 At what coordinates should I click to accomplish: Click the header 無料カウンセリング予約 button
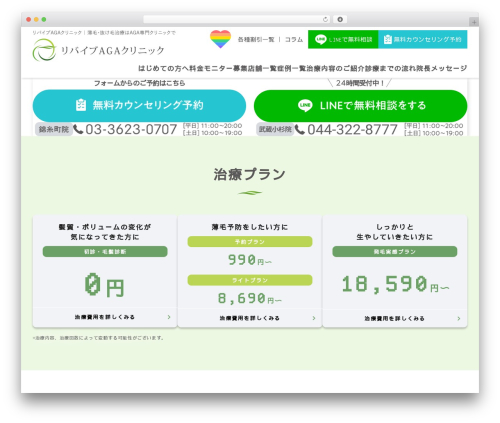[423, 39]
